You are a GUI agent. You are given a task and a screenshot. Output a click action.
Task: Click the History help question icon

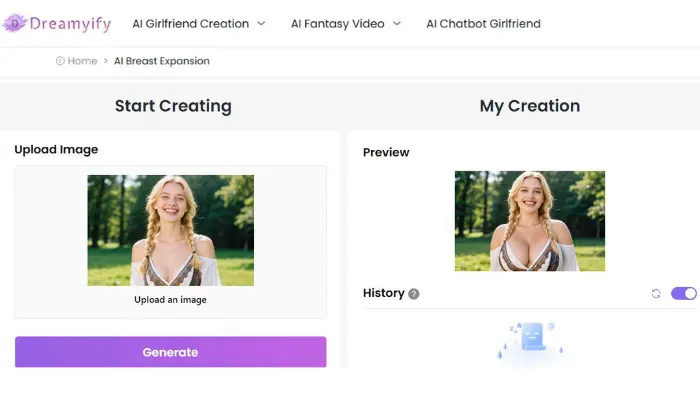click(x=414, y=294)
